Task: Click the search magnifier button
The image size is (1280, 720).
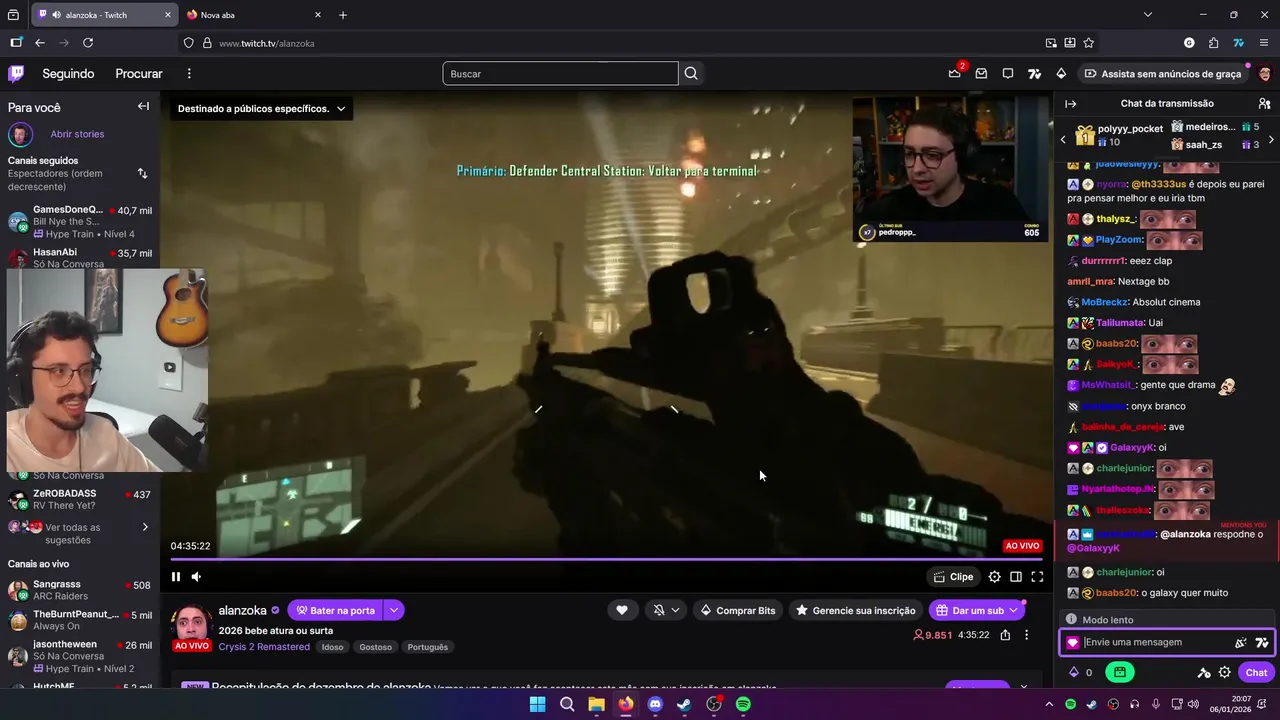Action: [x=691, y=73]
